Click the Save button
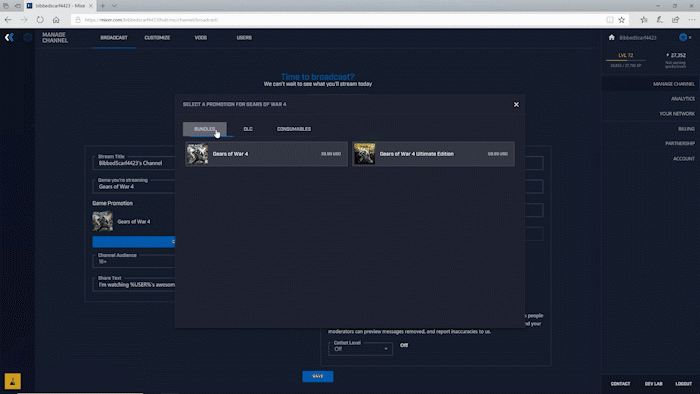 click(x=318, y=376)
